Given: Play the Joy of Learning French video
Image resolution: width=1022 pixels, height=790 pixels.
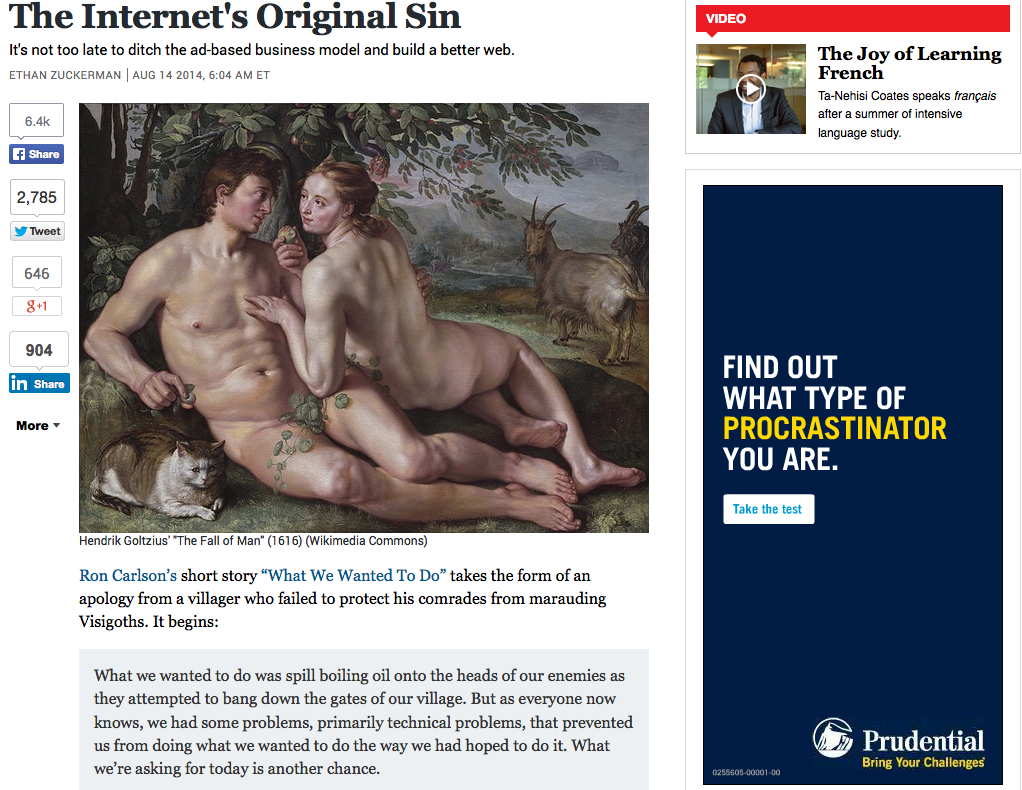Looking at the screenshot, I should (751, 89).
